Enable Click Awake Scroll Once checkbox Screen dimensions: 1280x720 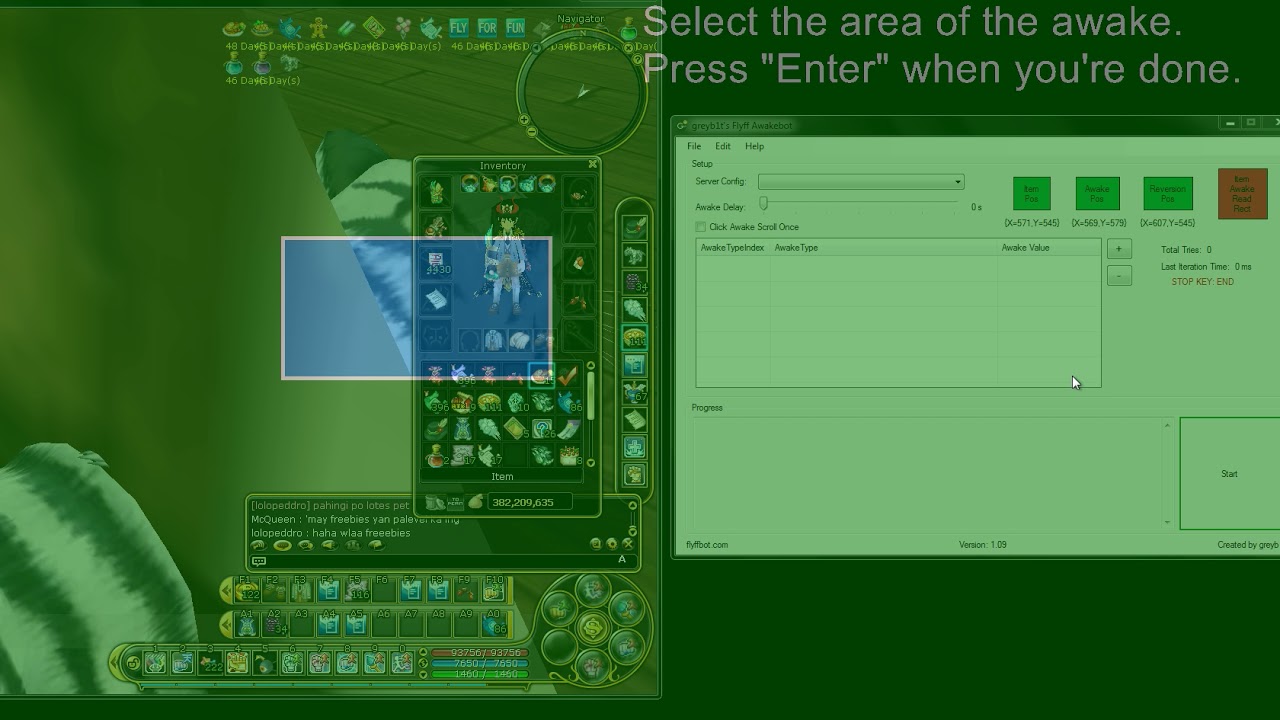[701, 227]
